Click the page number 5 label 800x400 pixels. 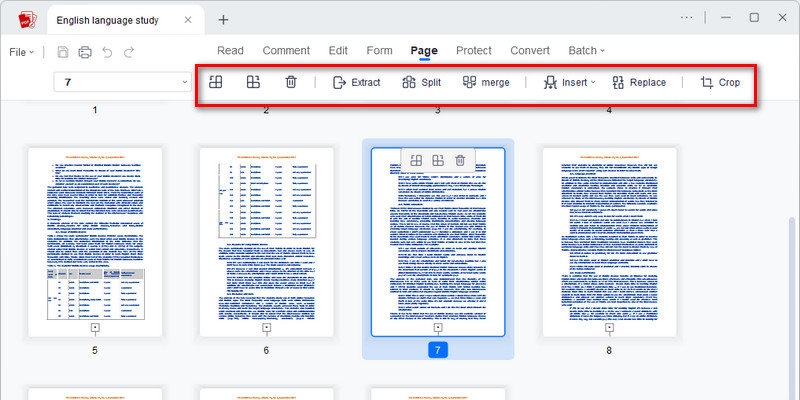[95, 351]
